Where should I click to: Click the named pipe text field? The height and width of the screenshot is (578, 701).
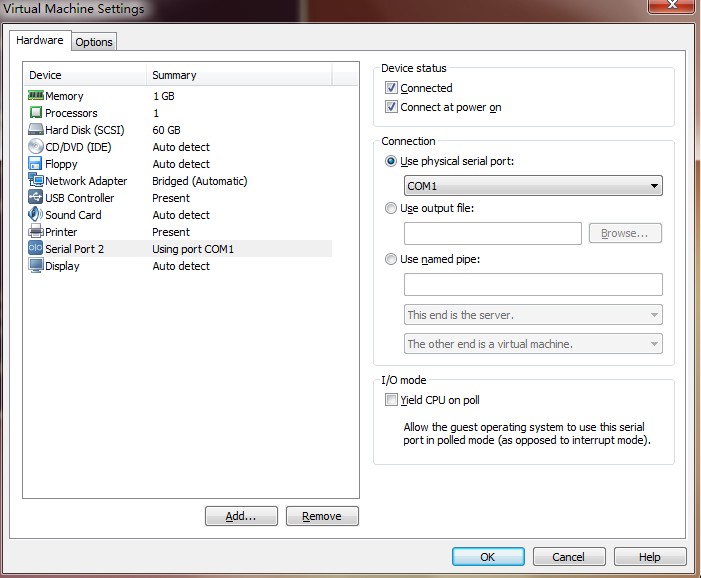[533, 284]
